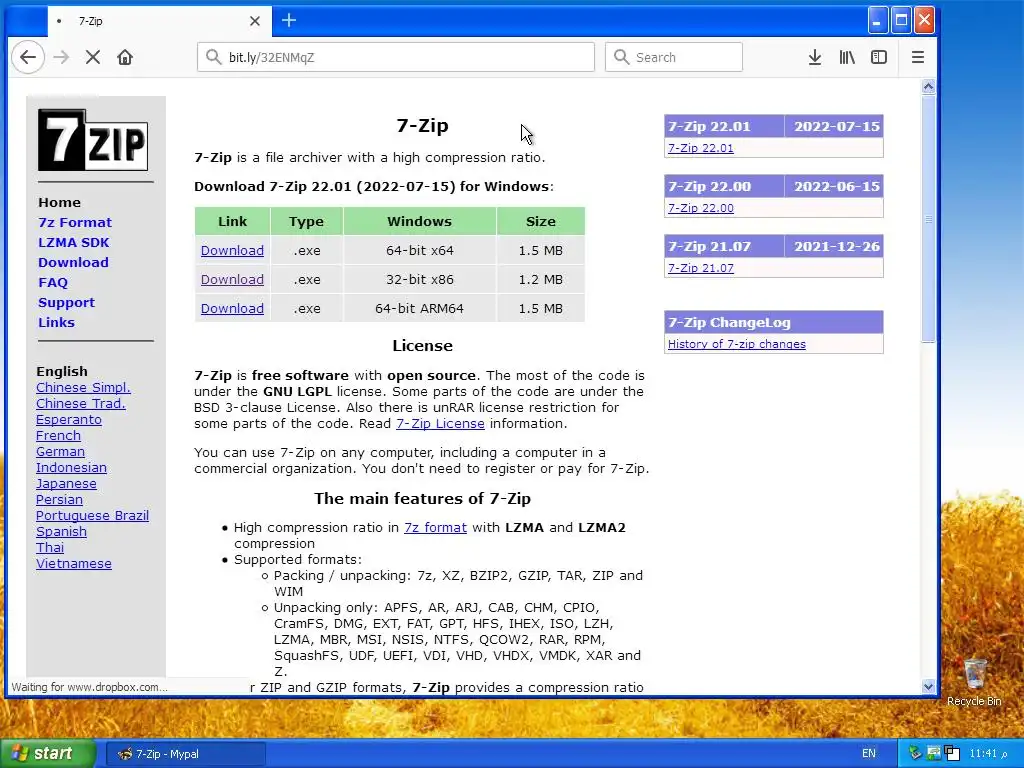Image resolution: width=1024 pixels, height=768 pixels.
Task: Open the 7-Zip 22.01 news link
Action: (x=701, y=148)
